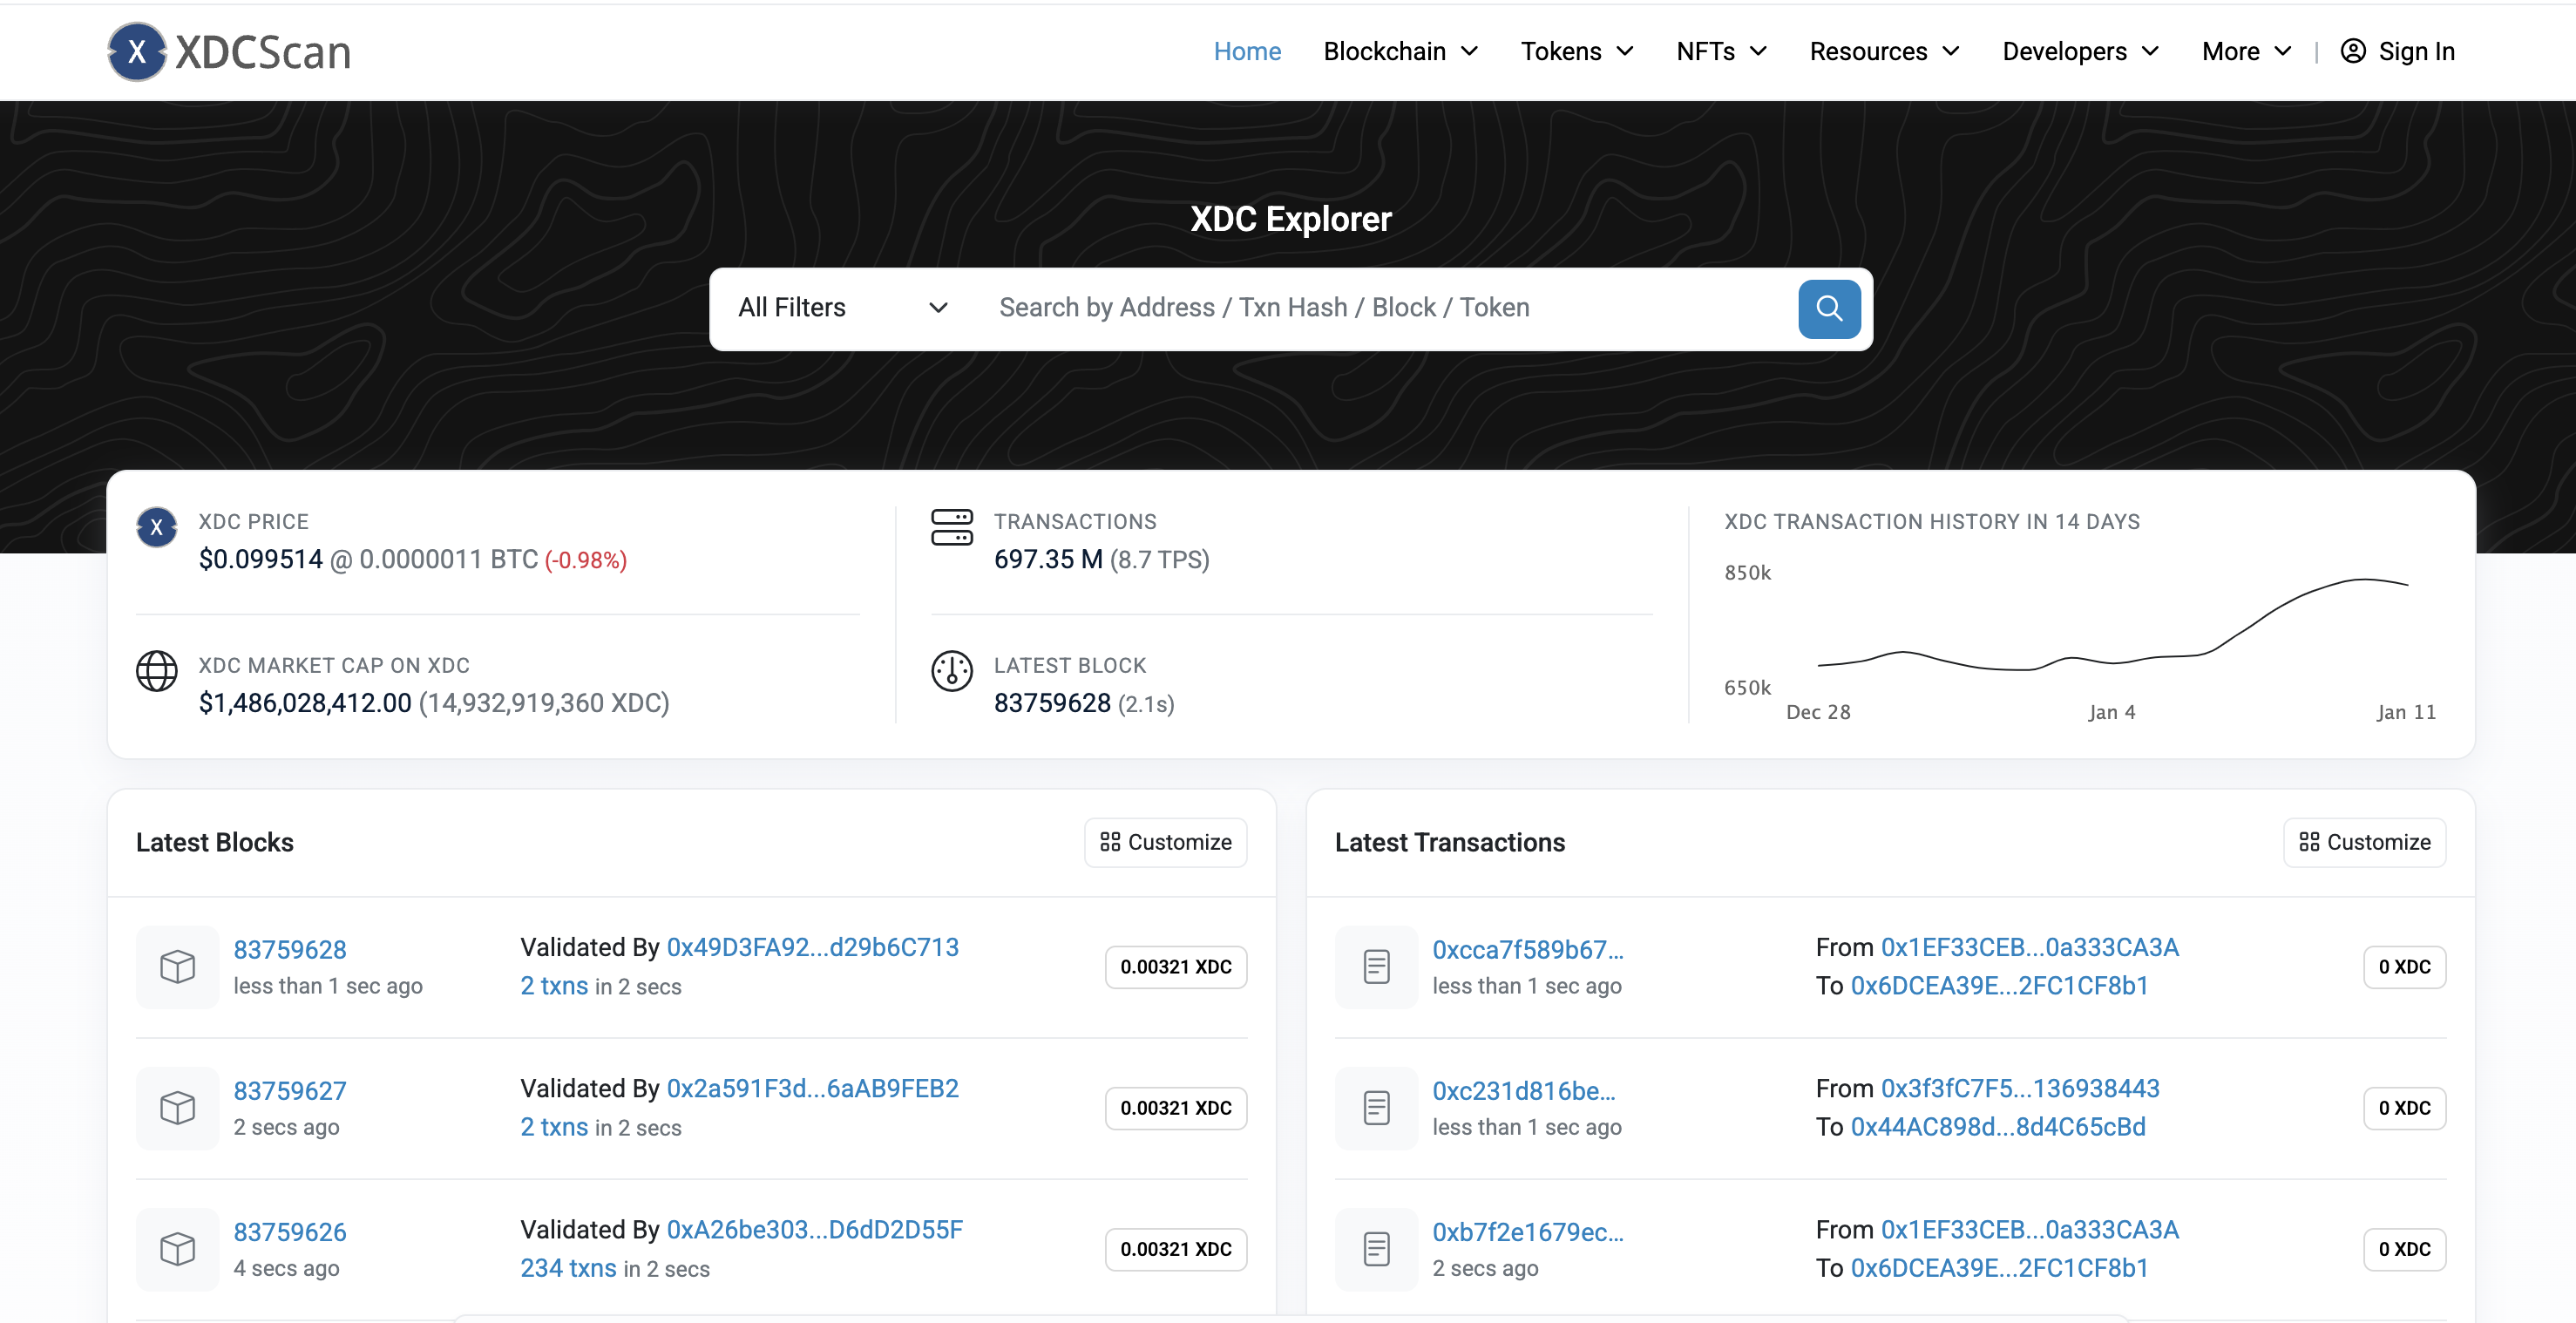Viewport: 2576px width, 1323px height.
Task: Expand the Blockchain menu
Action: 1400,51
